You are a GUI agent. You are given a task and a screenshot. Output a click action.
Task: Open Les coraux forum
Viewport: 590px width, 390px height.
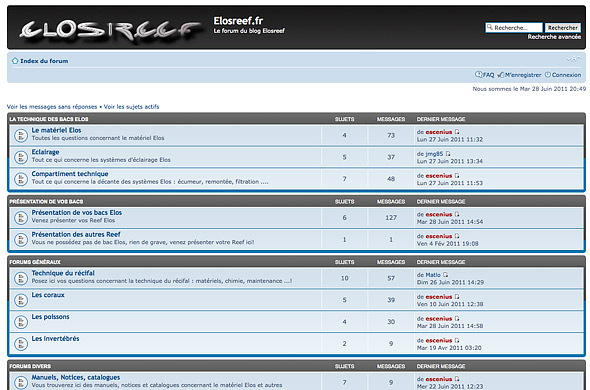48,295
